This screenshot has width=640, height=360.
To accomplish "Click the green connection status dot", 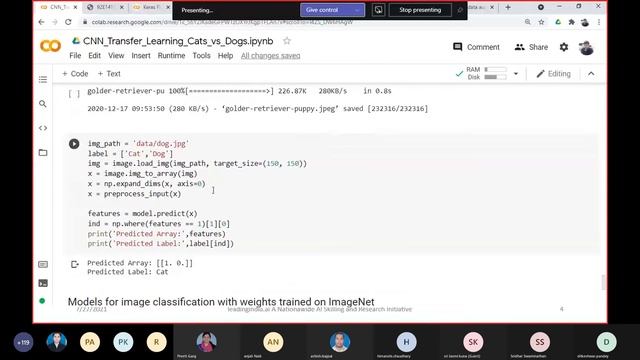I will point(42,301).
